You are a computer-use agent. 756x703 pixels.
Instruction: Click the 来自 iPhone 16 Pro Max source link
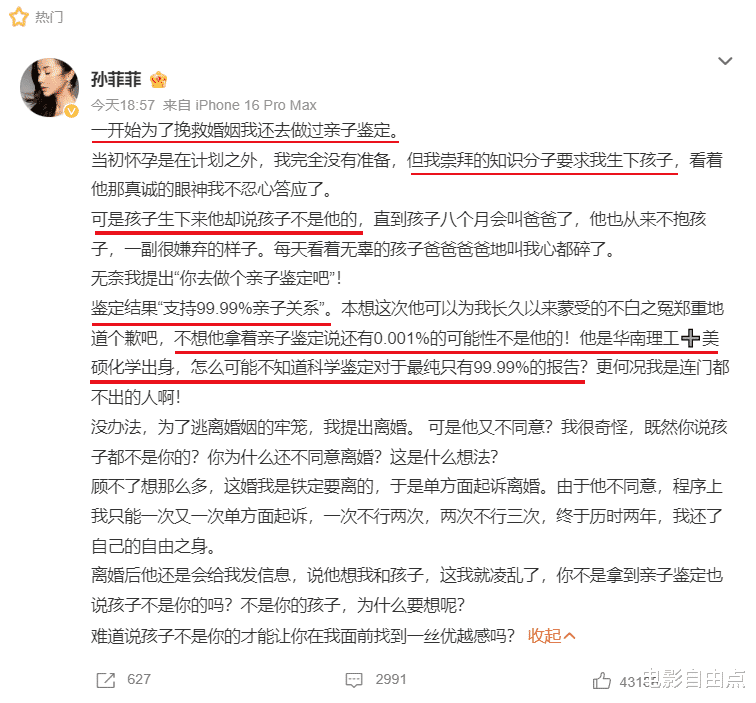pos(240,105)
